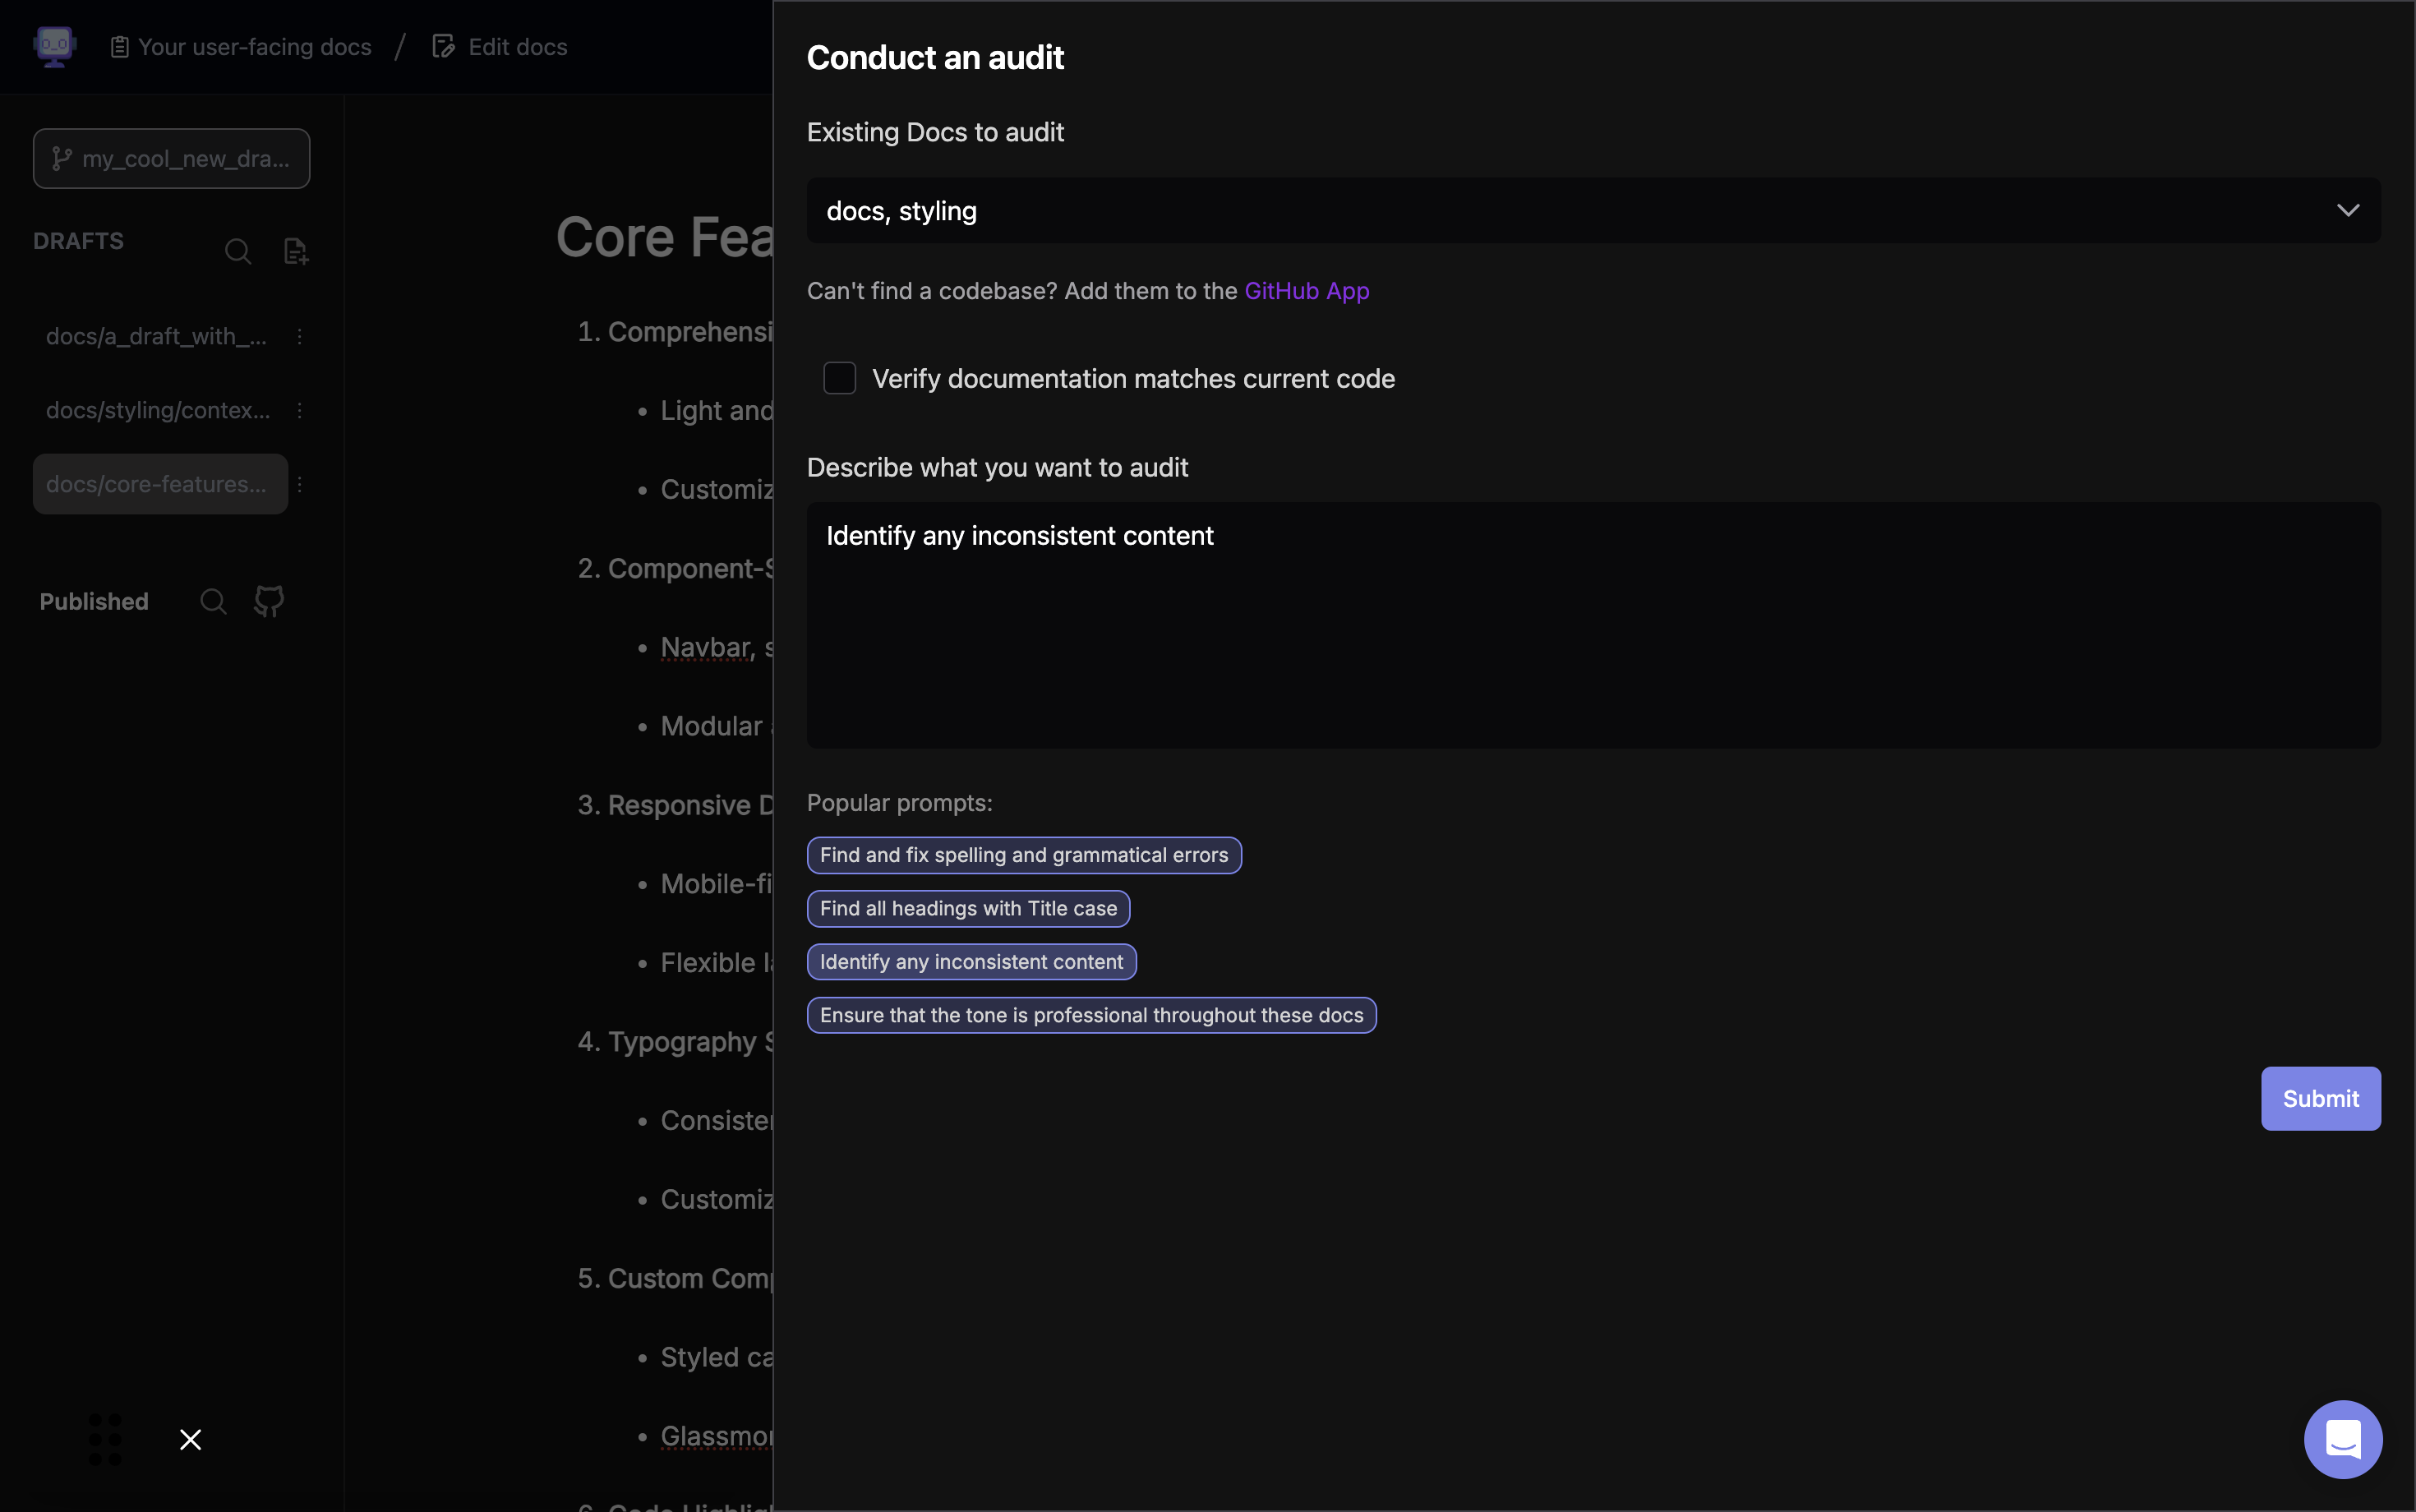Image resolution: width=2416 pixels, height=1512 pixels.
Task: Search drafts with the magnifier icon
Action: (237, 251)
